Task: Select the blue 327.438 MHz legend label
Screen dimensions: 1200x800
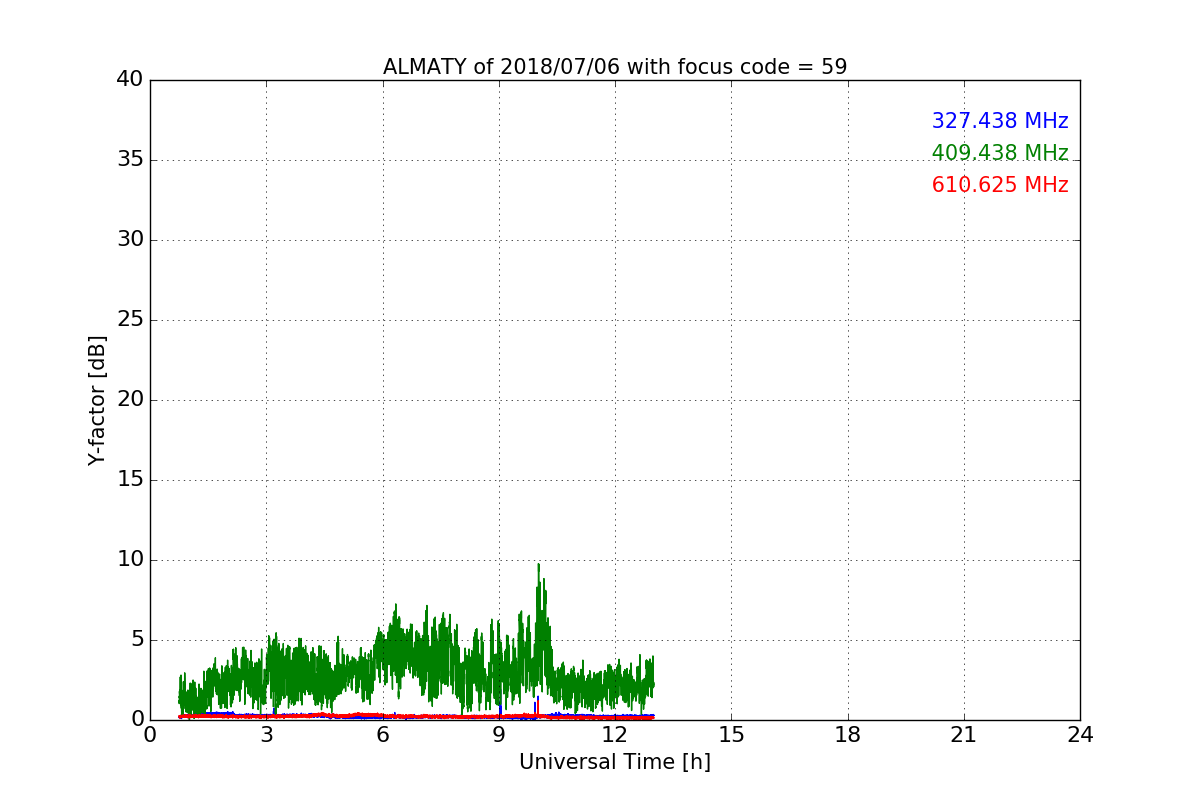Action: [1000, 121]
